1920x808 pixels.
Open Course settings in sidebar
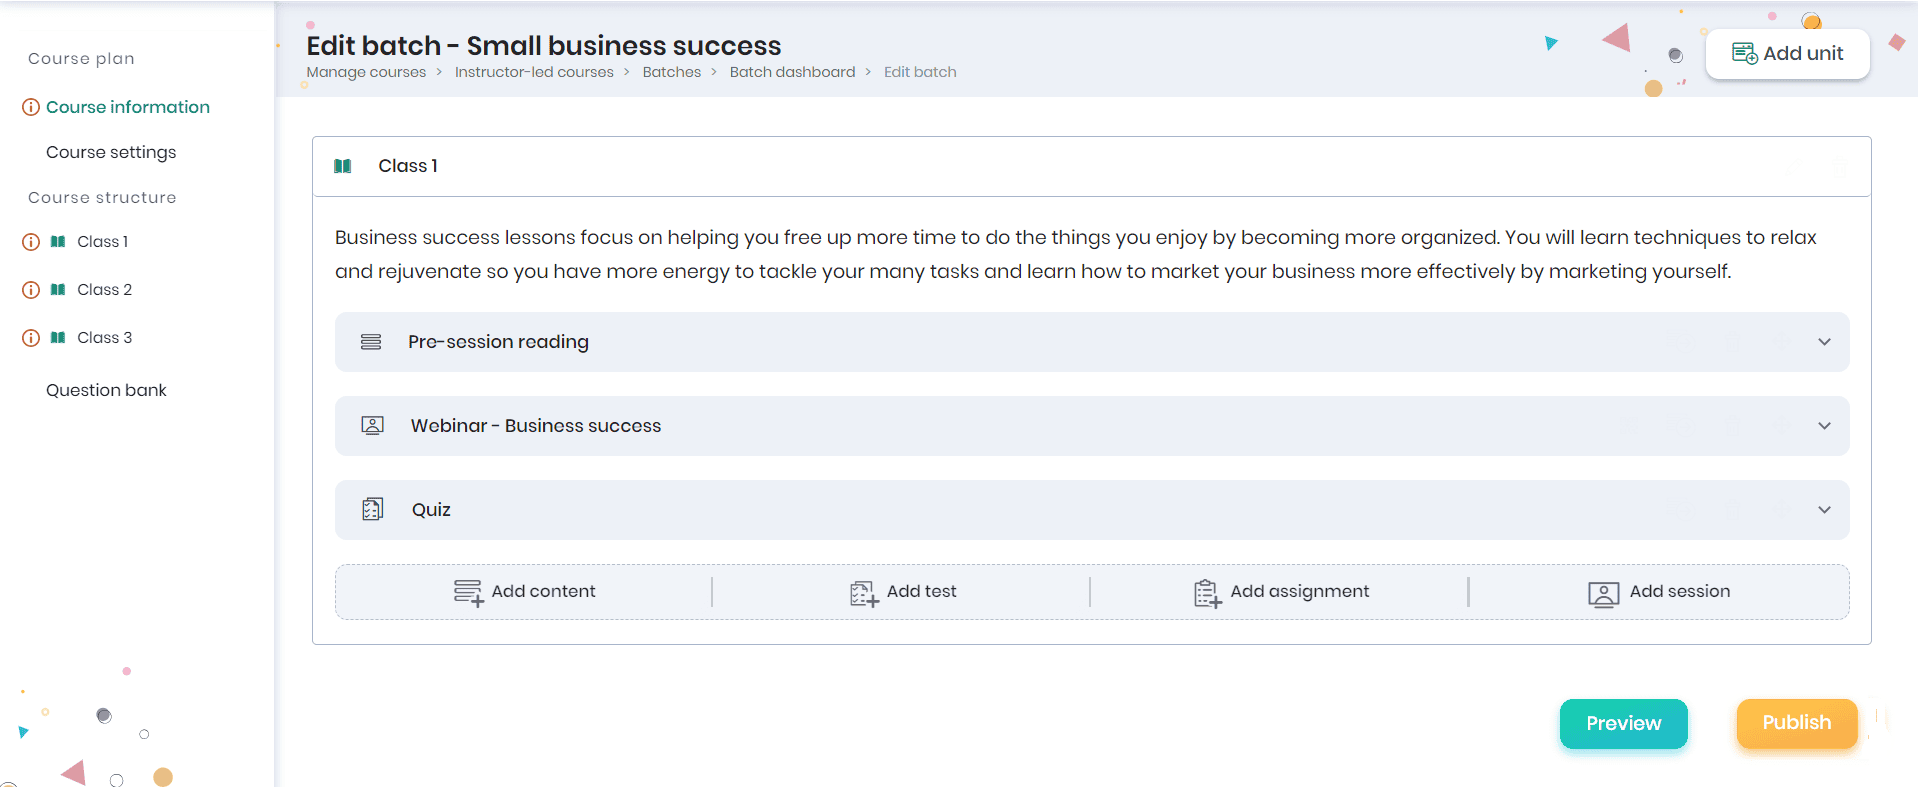111,152
